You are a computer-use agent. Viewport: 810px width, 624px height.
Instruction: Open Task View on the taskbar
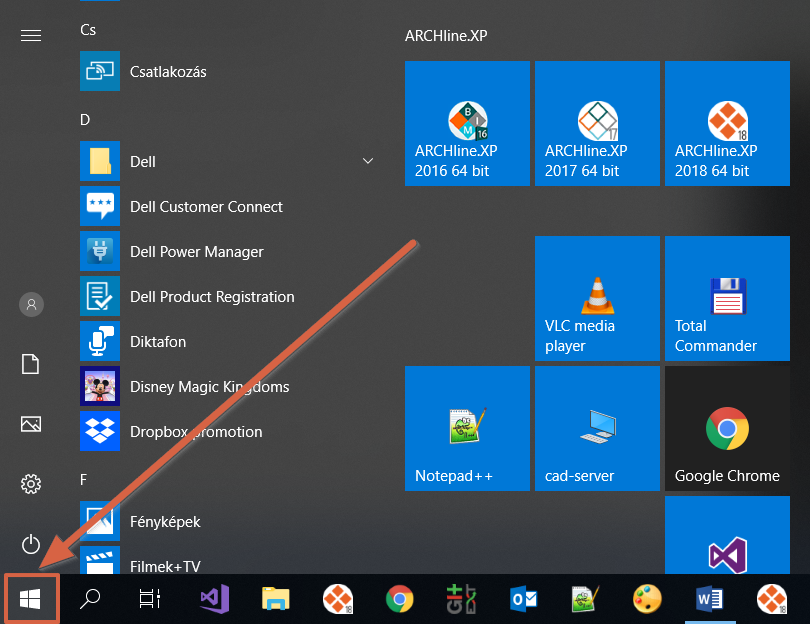[150, 599]
